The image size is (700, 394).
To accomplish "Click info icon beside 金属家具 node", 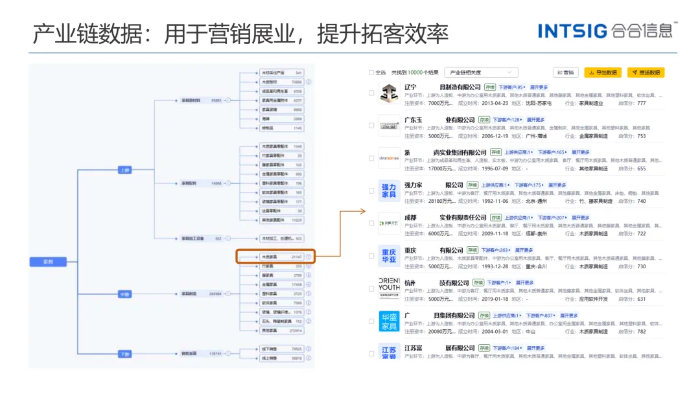I will click(x=308, y=284).
